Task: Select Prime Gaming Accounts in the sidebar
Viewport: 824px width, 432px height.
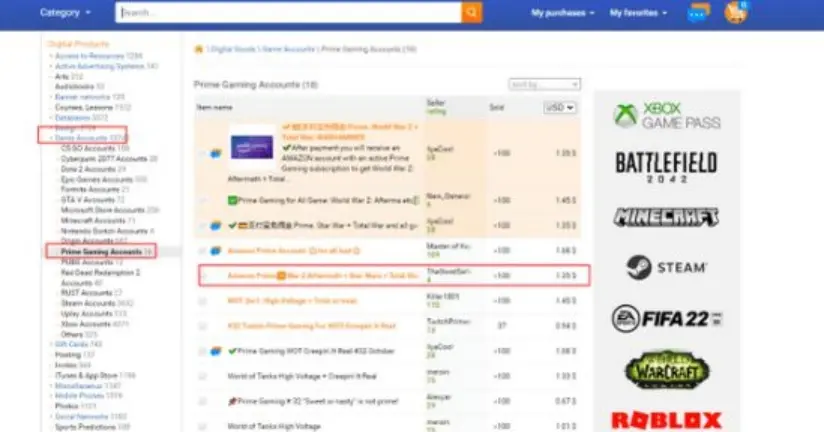Action: coord(101,252)
